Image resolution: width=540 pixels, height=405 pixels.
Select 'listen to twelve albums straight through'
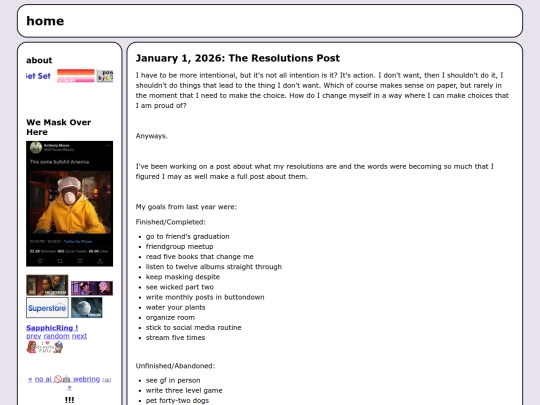point(214,267)
